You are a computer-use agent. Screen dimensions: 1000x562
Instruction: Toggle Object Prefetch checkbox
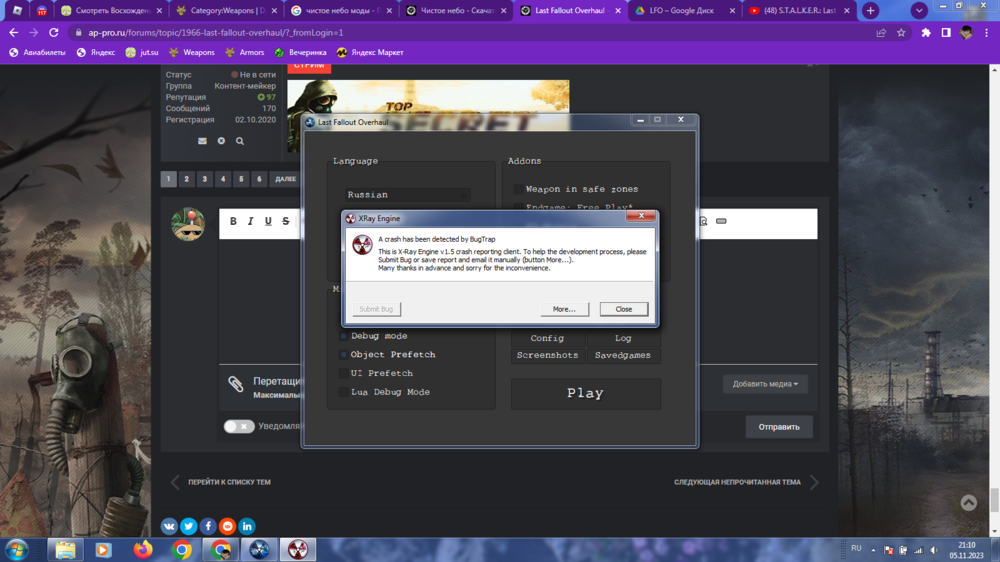click(x=344, y=355)
